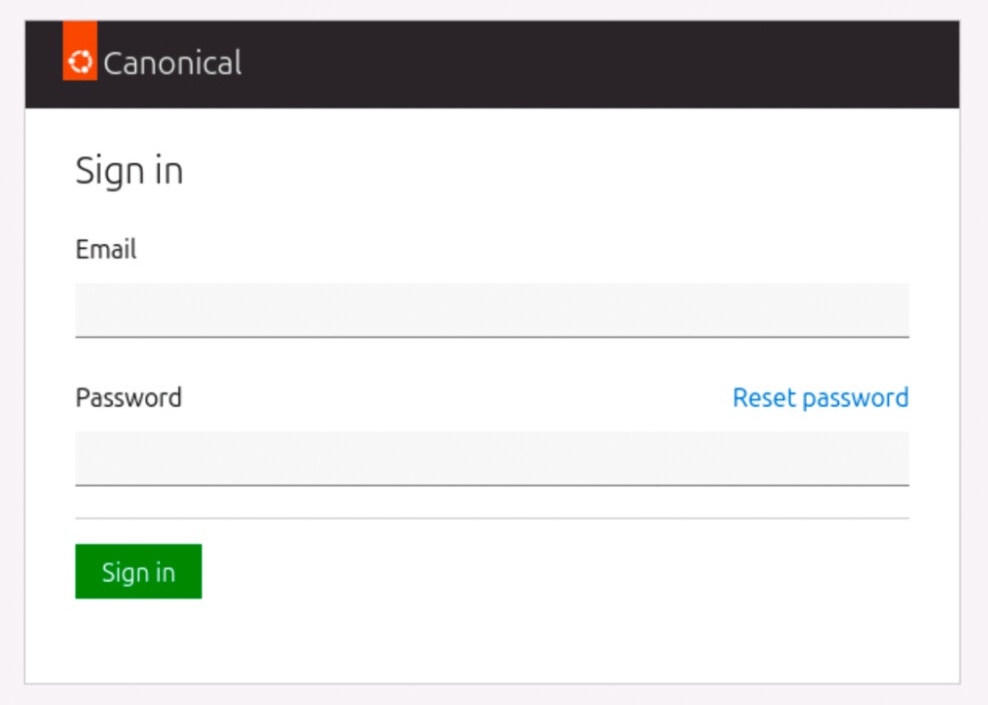Click the word Canonical beside the logo
The height and width of the screenshot is (705, 988).
(172, 63)
